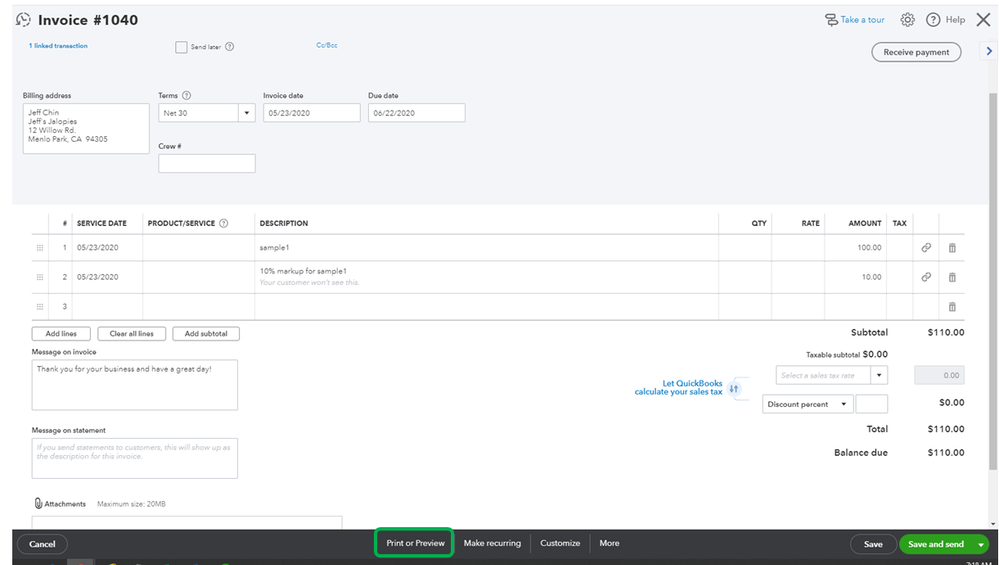Viewport: 999px width, 565px height.
Task: Click the Product/Service help icon
Action: [224, 224]
